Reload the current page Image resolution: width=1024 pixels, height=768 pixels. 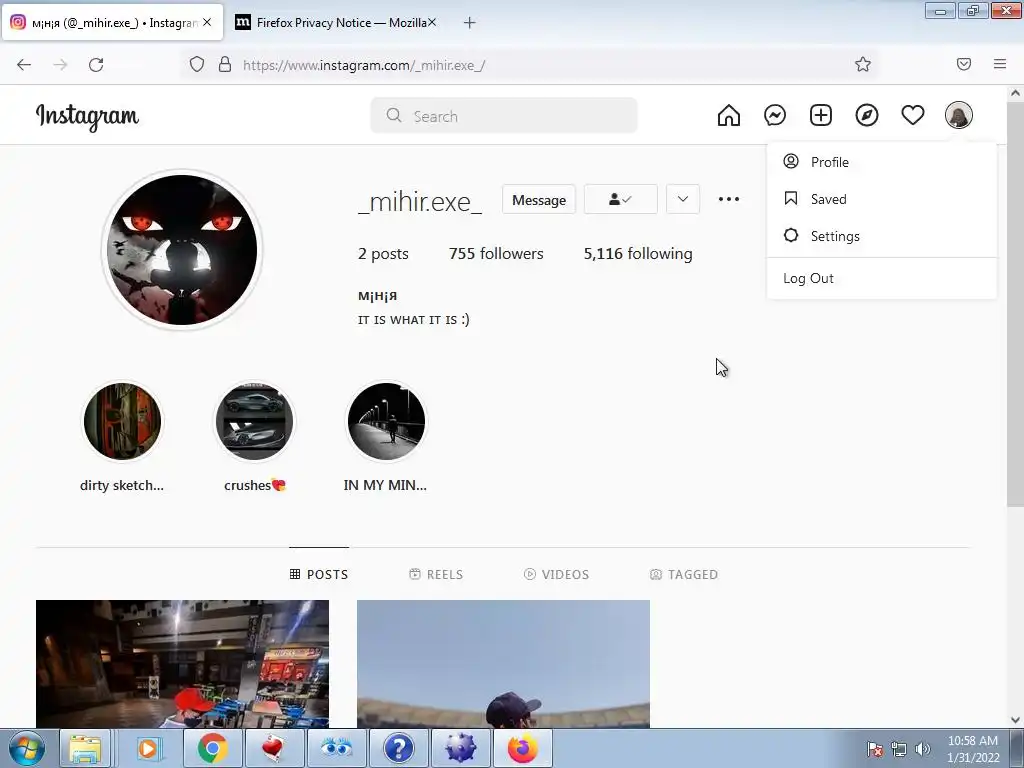point(96,65)
